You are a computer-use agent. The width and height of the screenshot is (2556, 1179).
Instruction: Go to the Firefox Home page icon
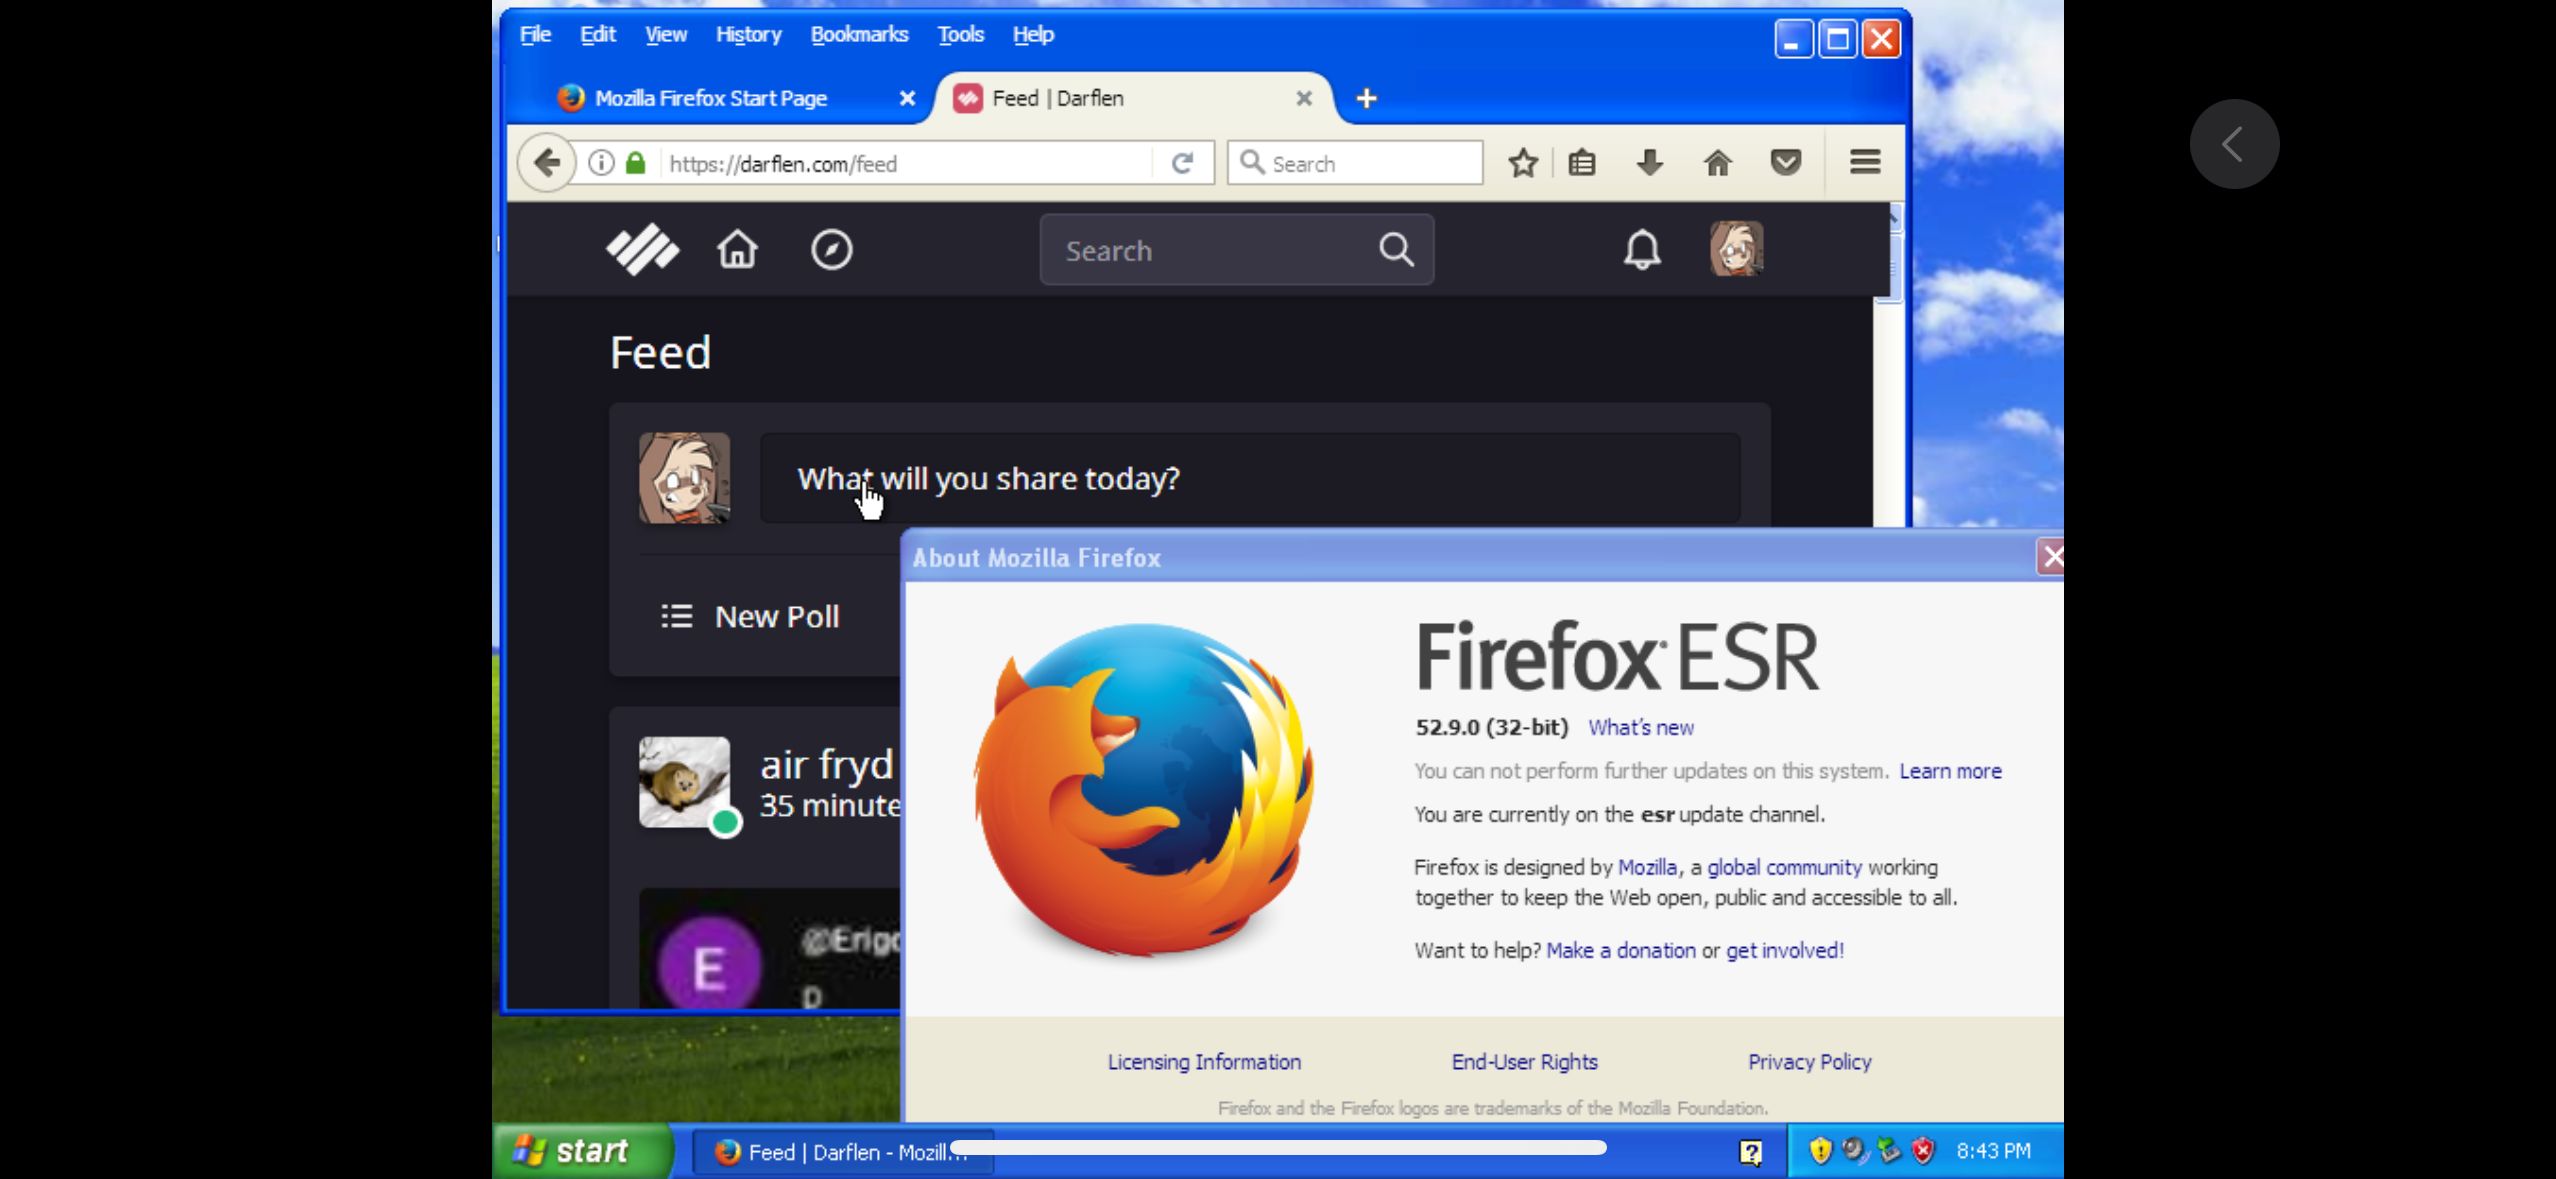tap(1717, 163)
